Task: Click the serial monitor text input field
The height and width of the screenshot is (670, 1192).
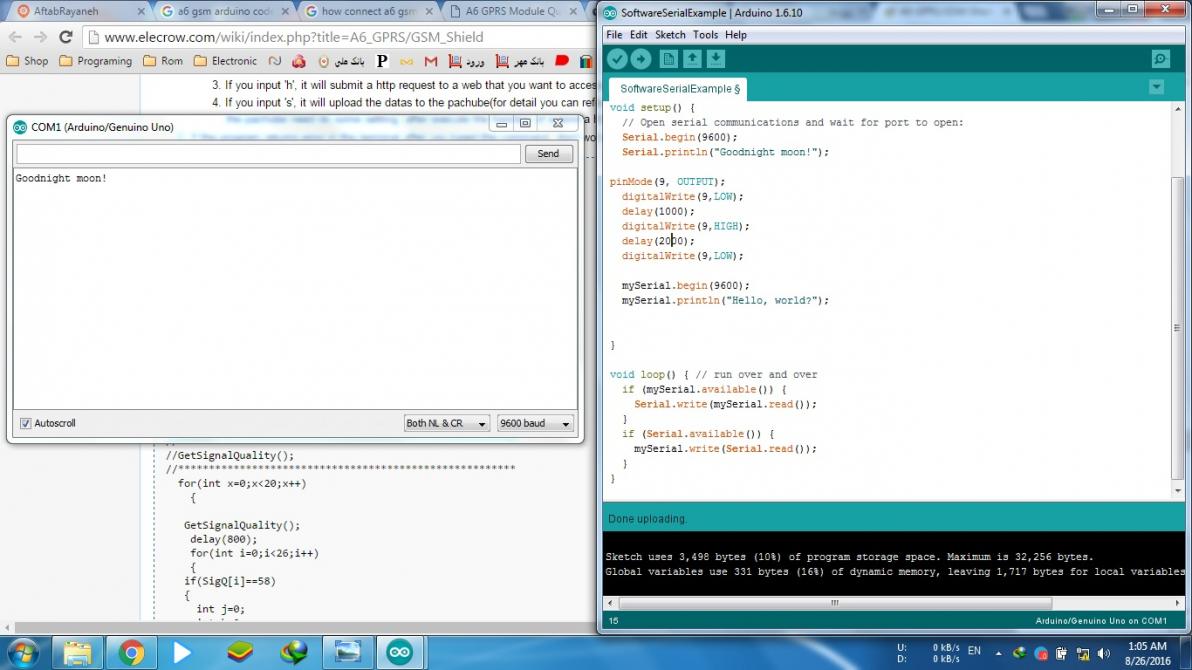Action: (x=268, y=154)
